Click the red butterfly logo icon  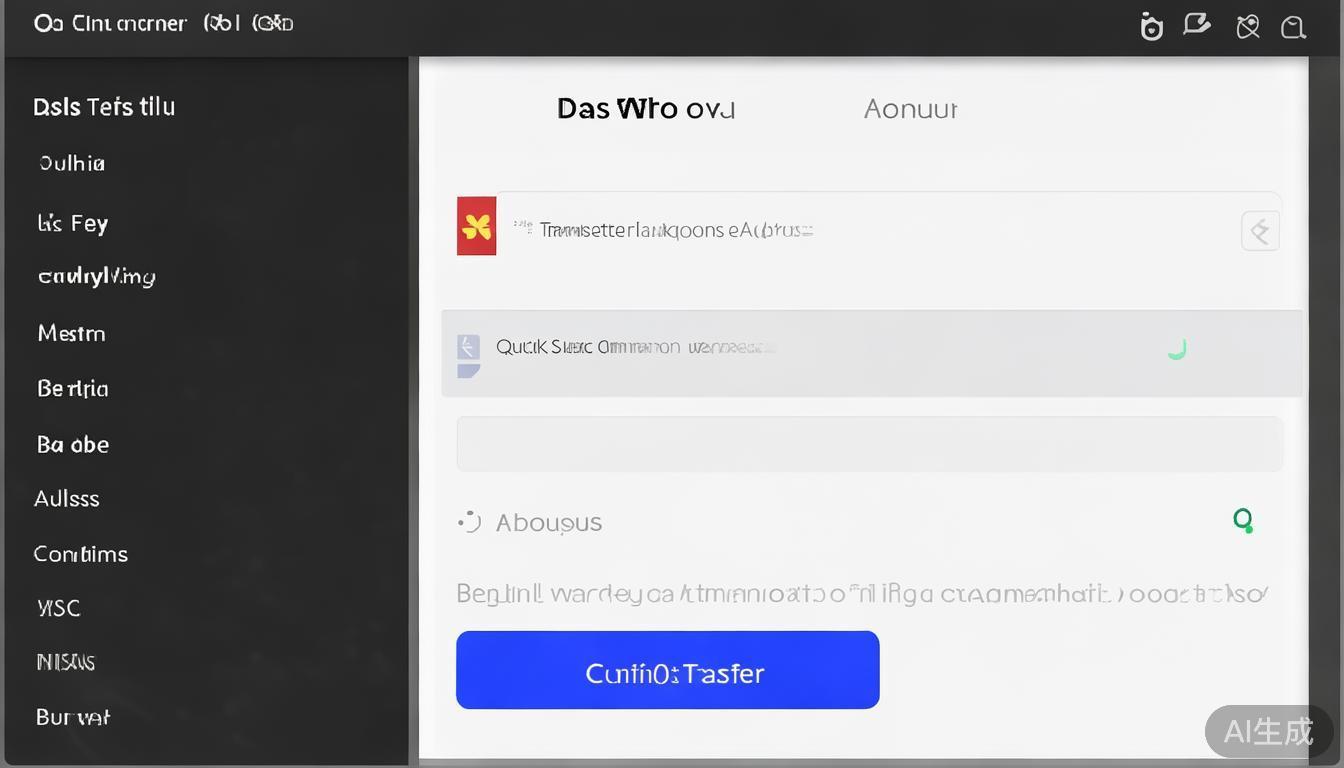click(477, 226)
